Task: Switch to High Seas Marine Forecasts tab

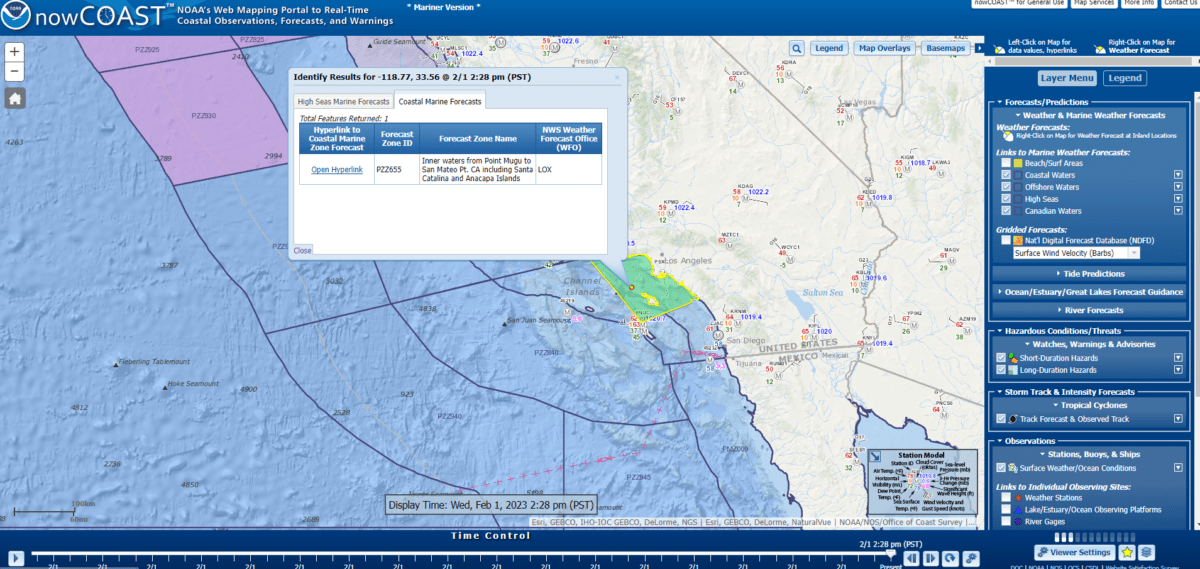Action: [344, 101]
